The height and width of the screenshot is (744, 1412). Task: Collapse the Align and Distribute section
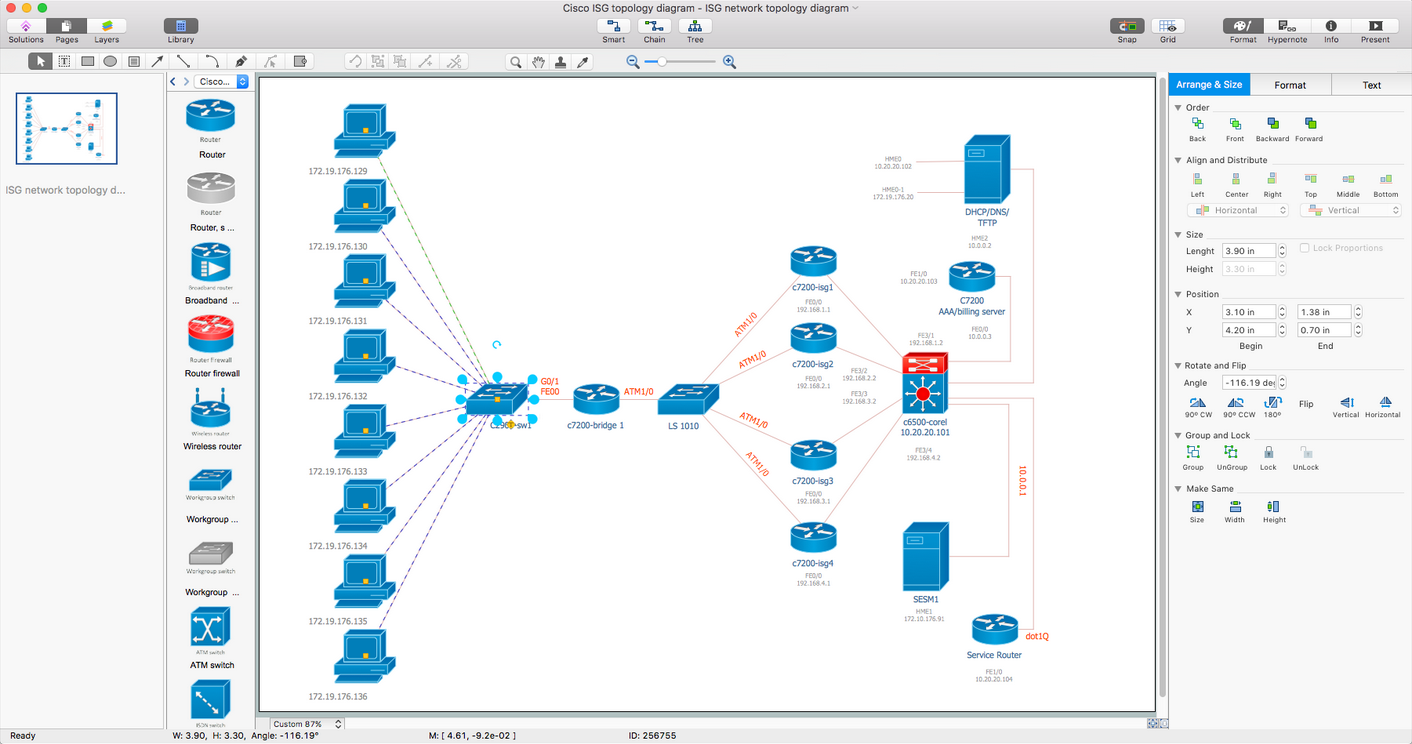coord(1179,160)
